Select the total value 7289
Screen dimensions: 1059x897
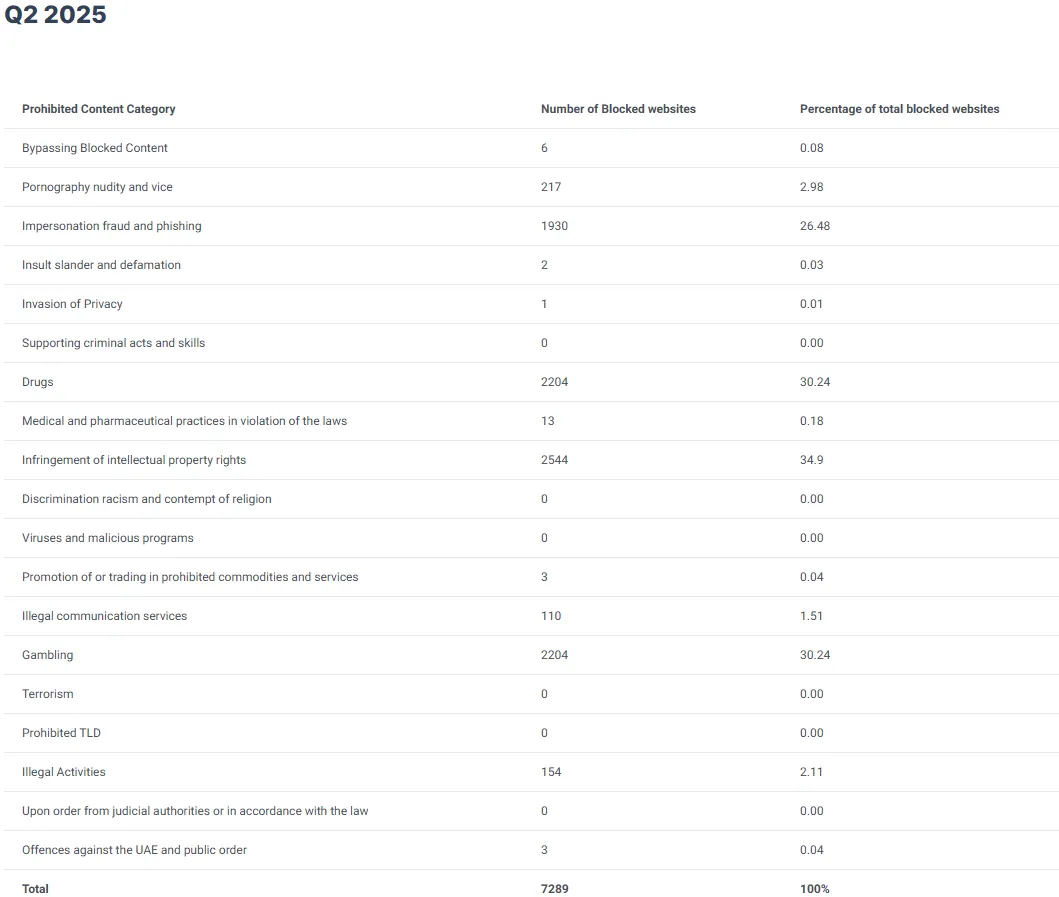coord(554,889)
